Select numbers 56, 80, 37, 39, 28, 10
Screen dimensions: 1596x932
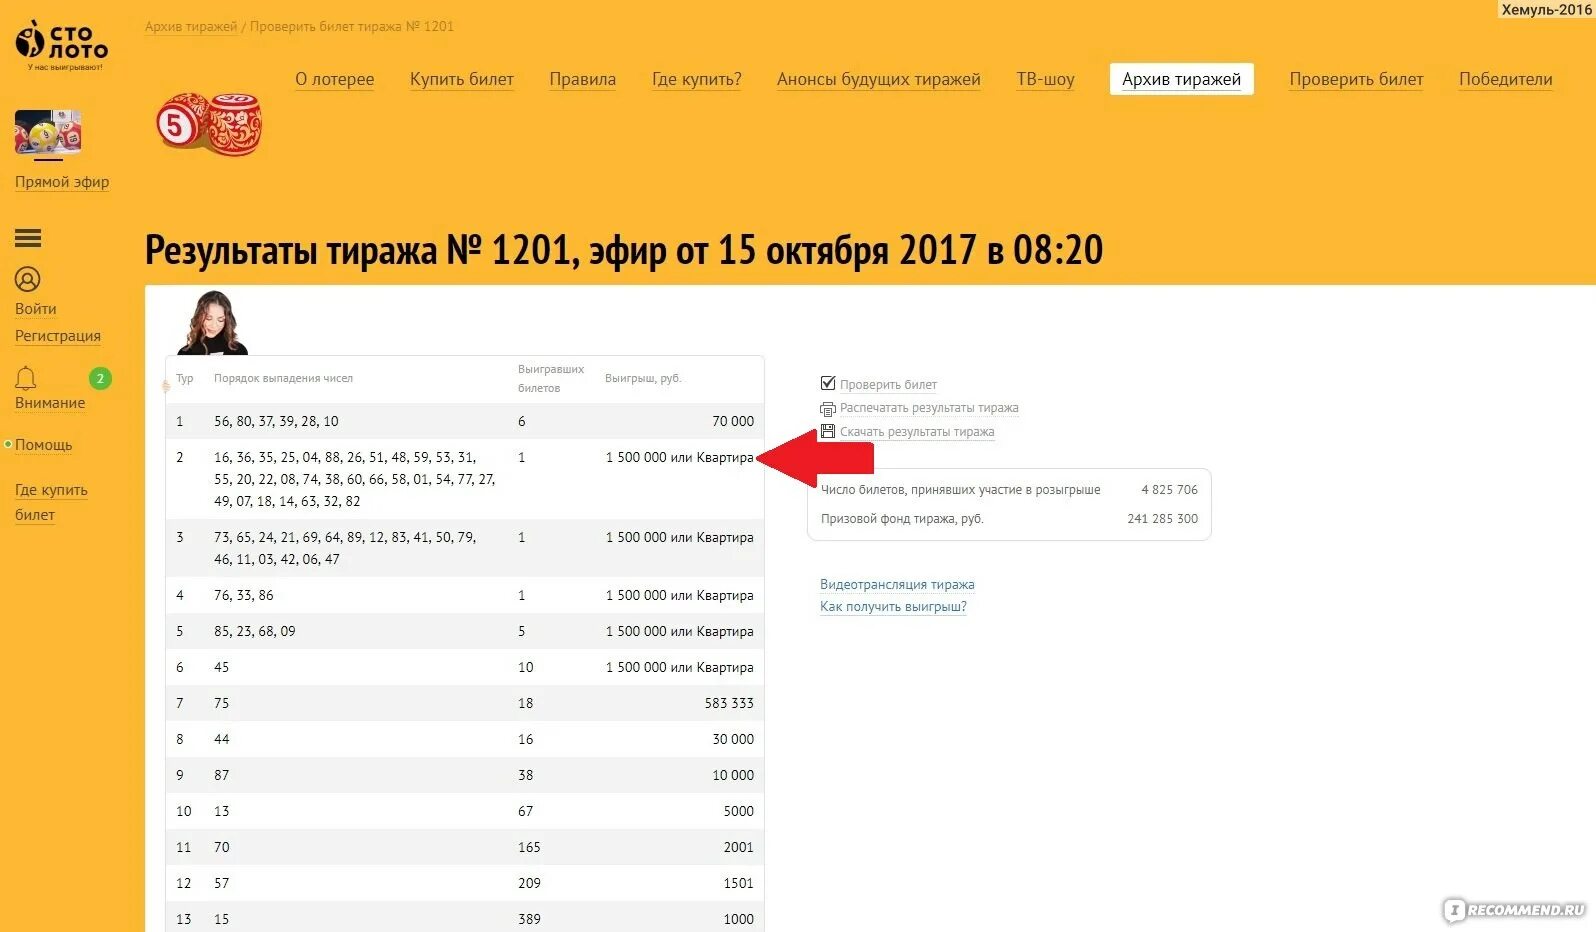point(276,422)
